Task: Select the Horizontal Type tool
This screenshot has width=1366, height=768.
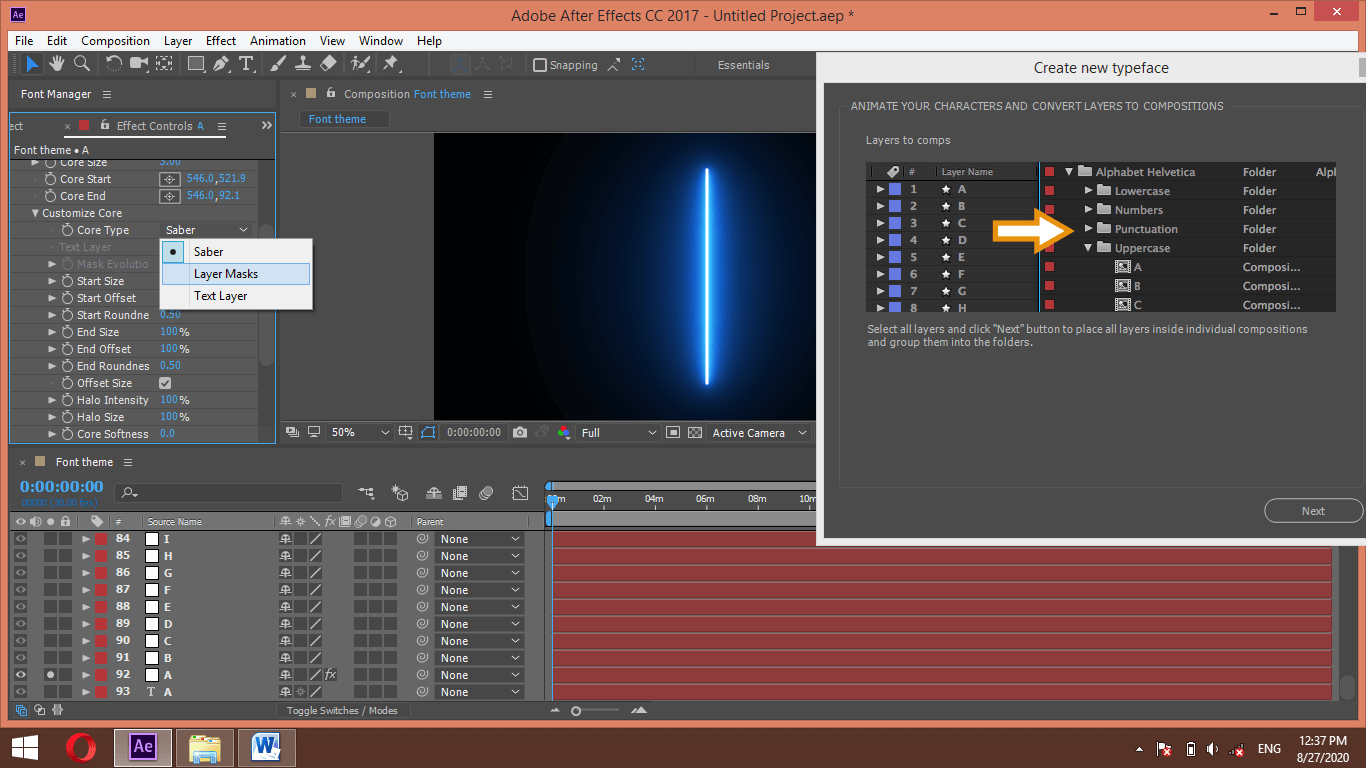Action: [246, 64]
